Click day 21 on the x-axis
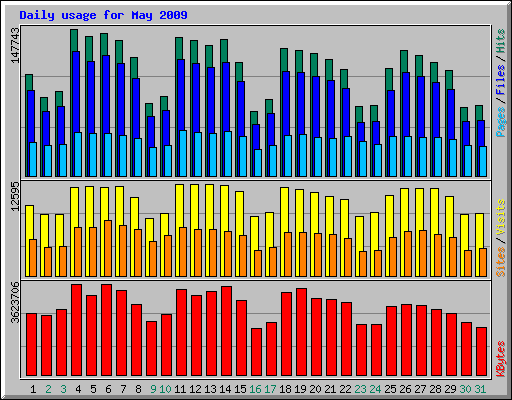This screenshot has height=400, width=512. point(330,389)
